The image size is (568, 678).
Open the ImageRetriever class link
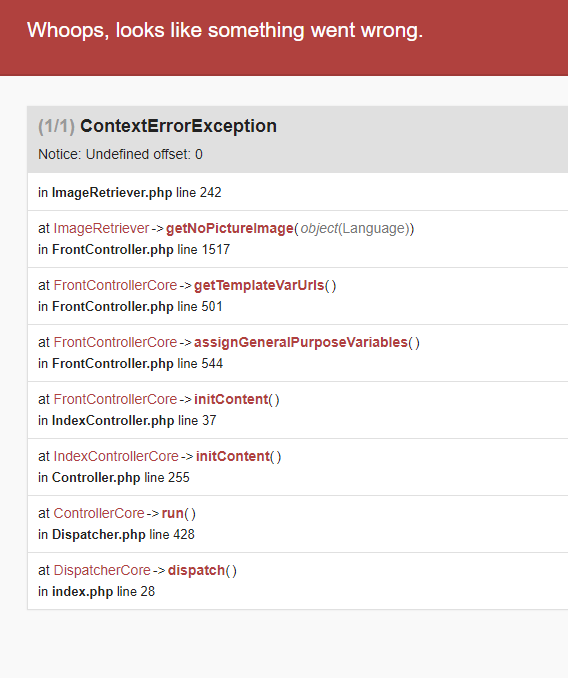click(101, 228)
